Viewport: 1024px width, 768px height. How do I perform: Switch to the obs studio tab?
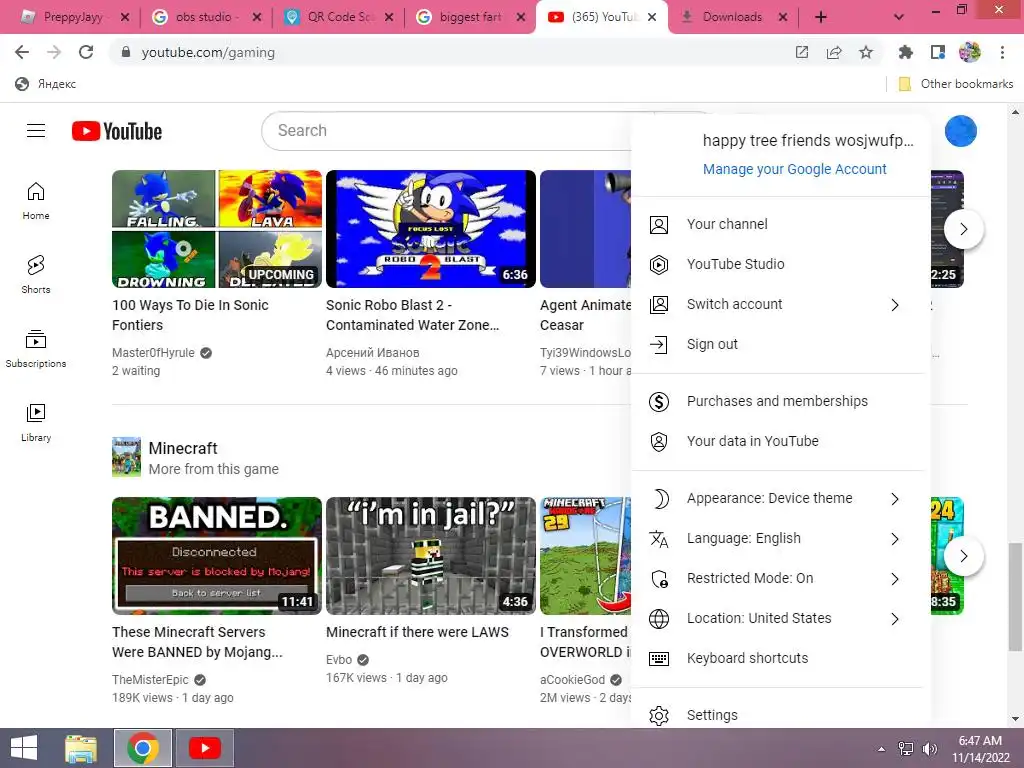(x=204, y=18)
